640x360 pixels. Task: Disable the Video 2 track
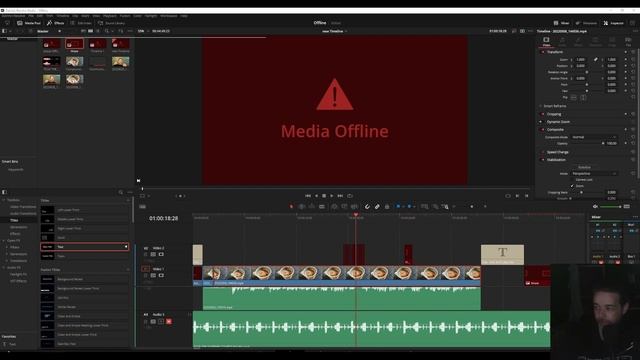point(161,254)
